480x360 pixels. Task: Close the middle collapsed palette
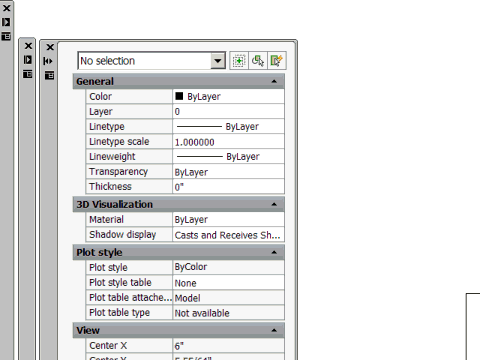tap(28, 46)
